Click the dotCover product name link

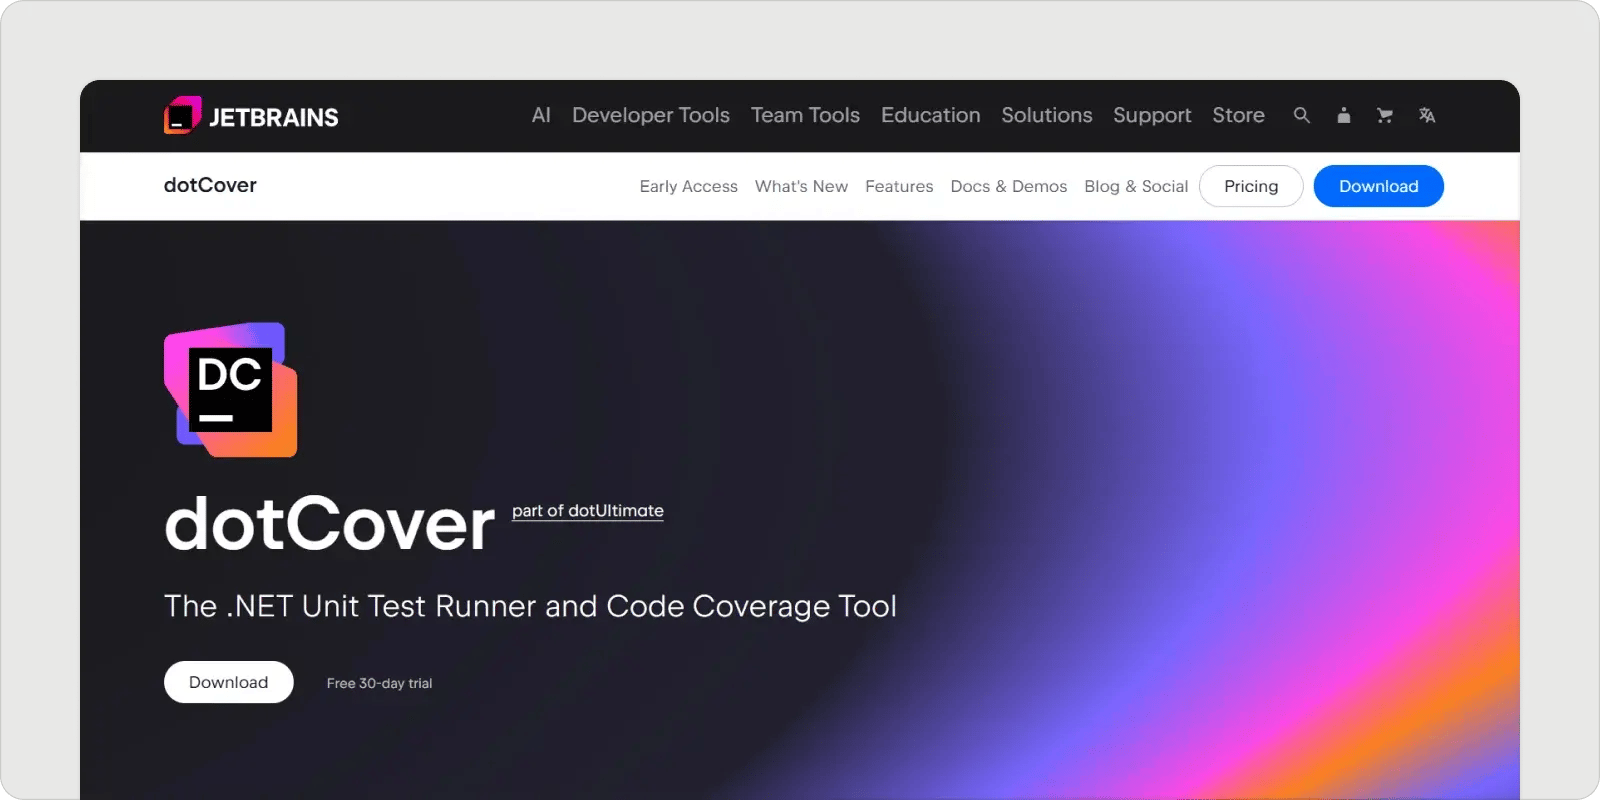210,185
